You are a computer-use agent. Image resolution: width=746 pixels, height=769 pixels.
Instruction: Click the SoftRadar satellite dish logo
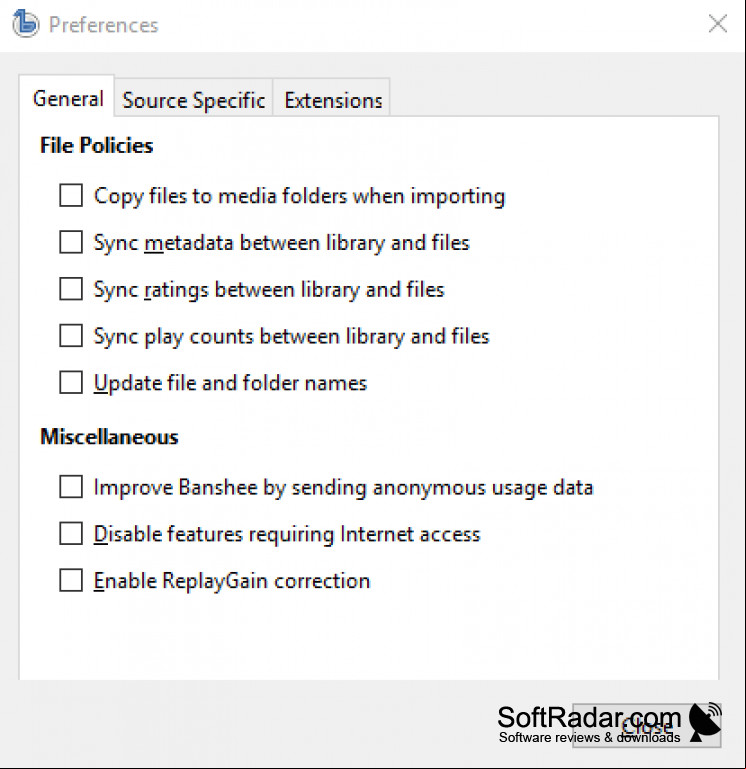click(705, 722)
